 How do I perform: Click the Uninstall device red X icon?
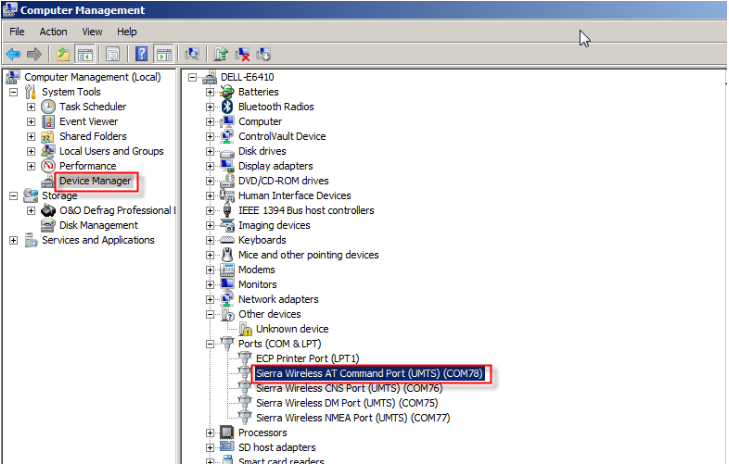coord(243,54)
